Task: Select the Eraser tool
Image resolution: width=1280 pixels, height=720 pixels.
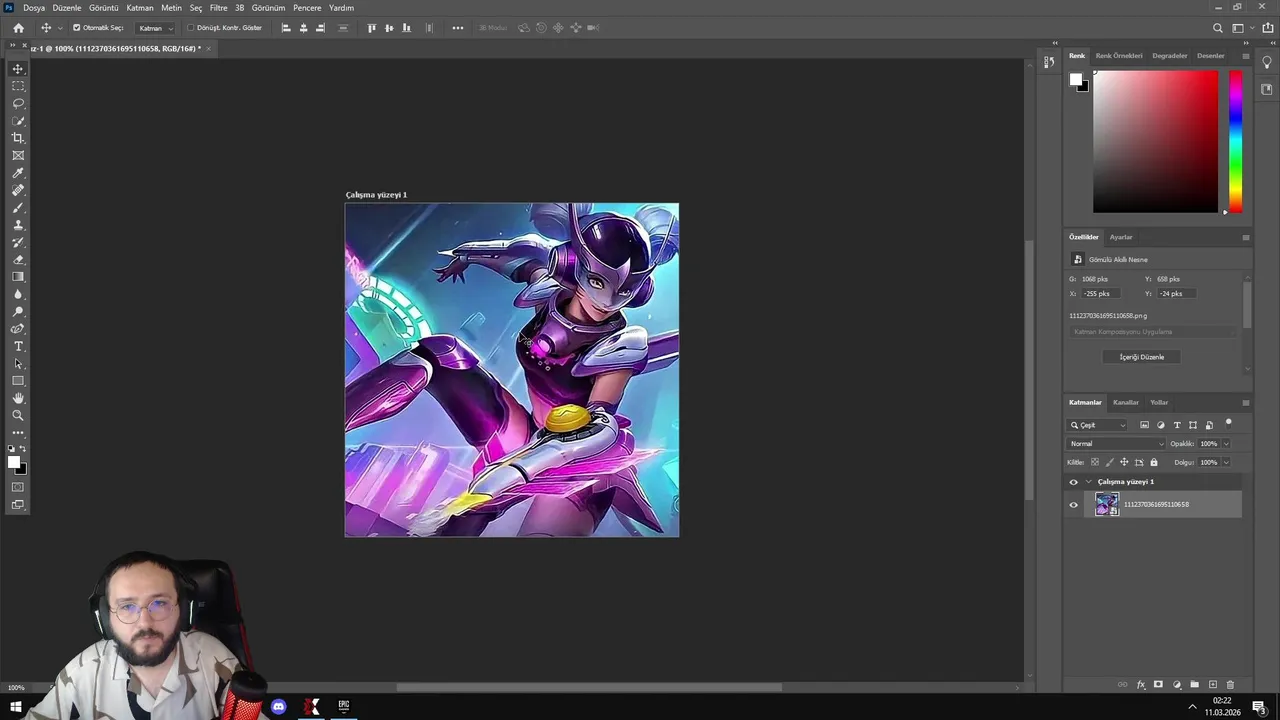Action: pyautogui.click(x=18, y=259)
